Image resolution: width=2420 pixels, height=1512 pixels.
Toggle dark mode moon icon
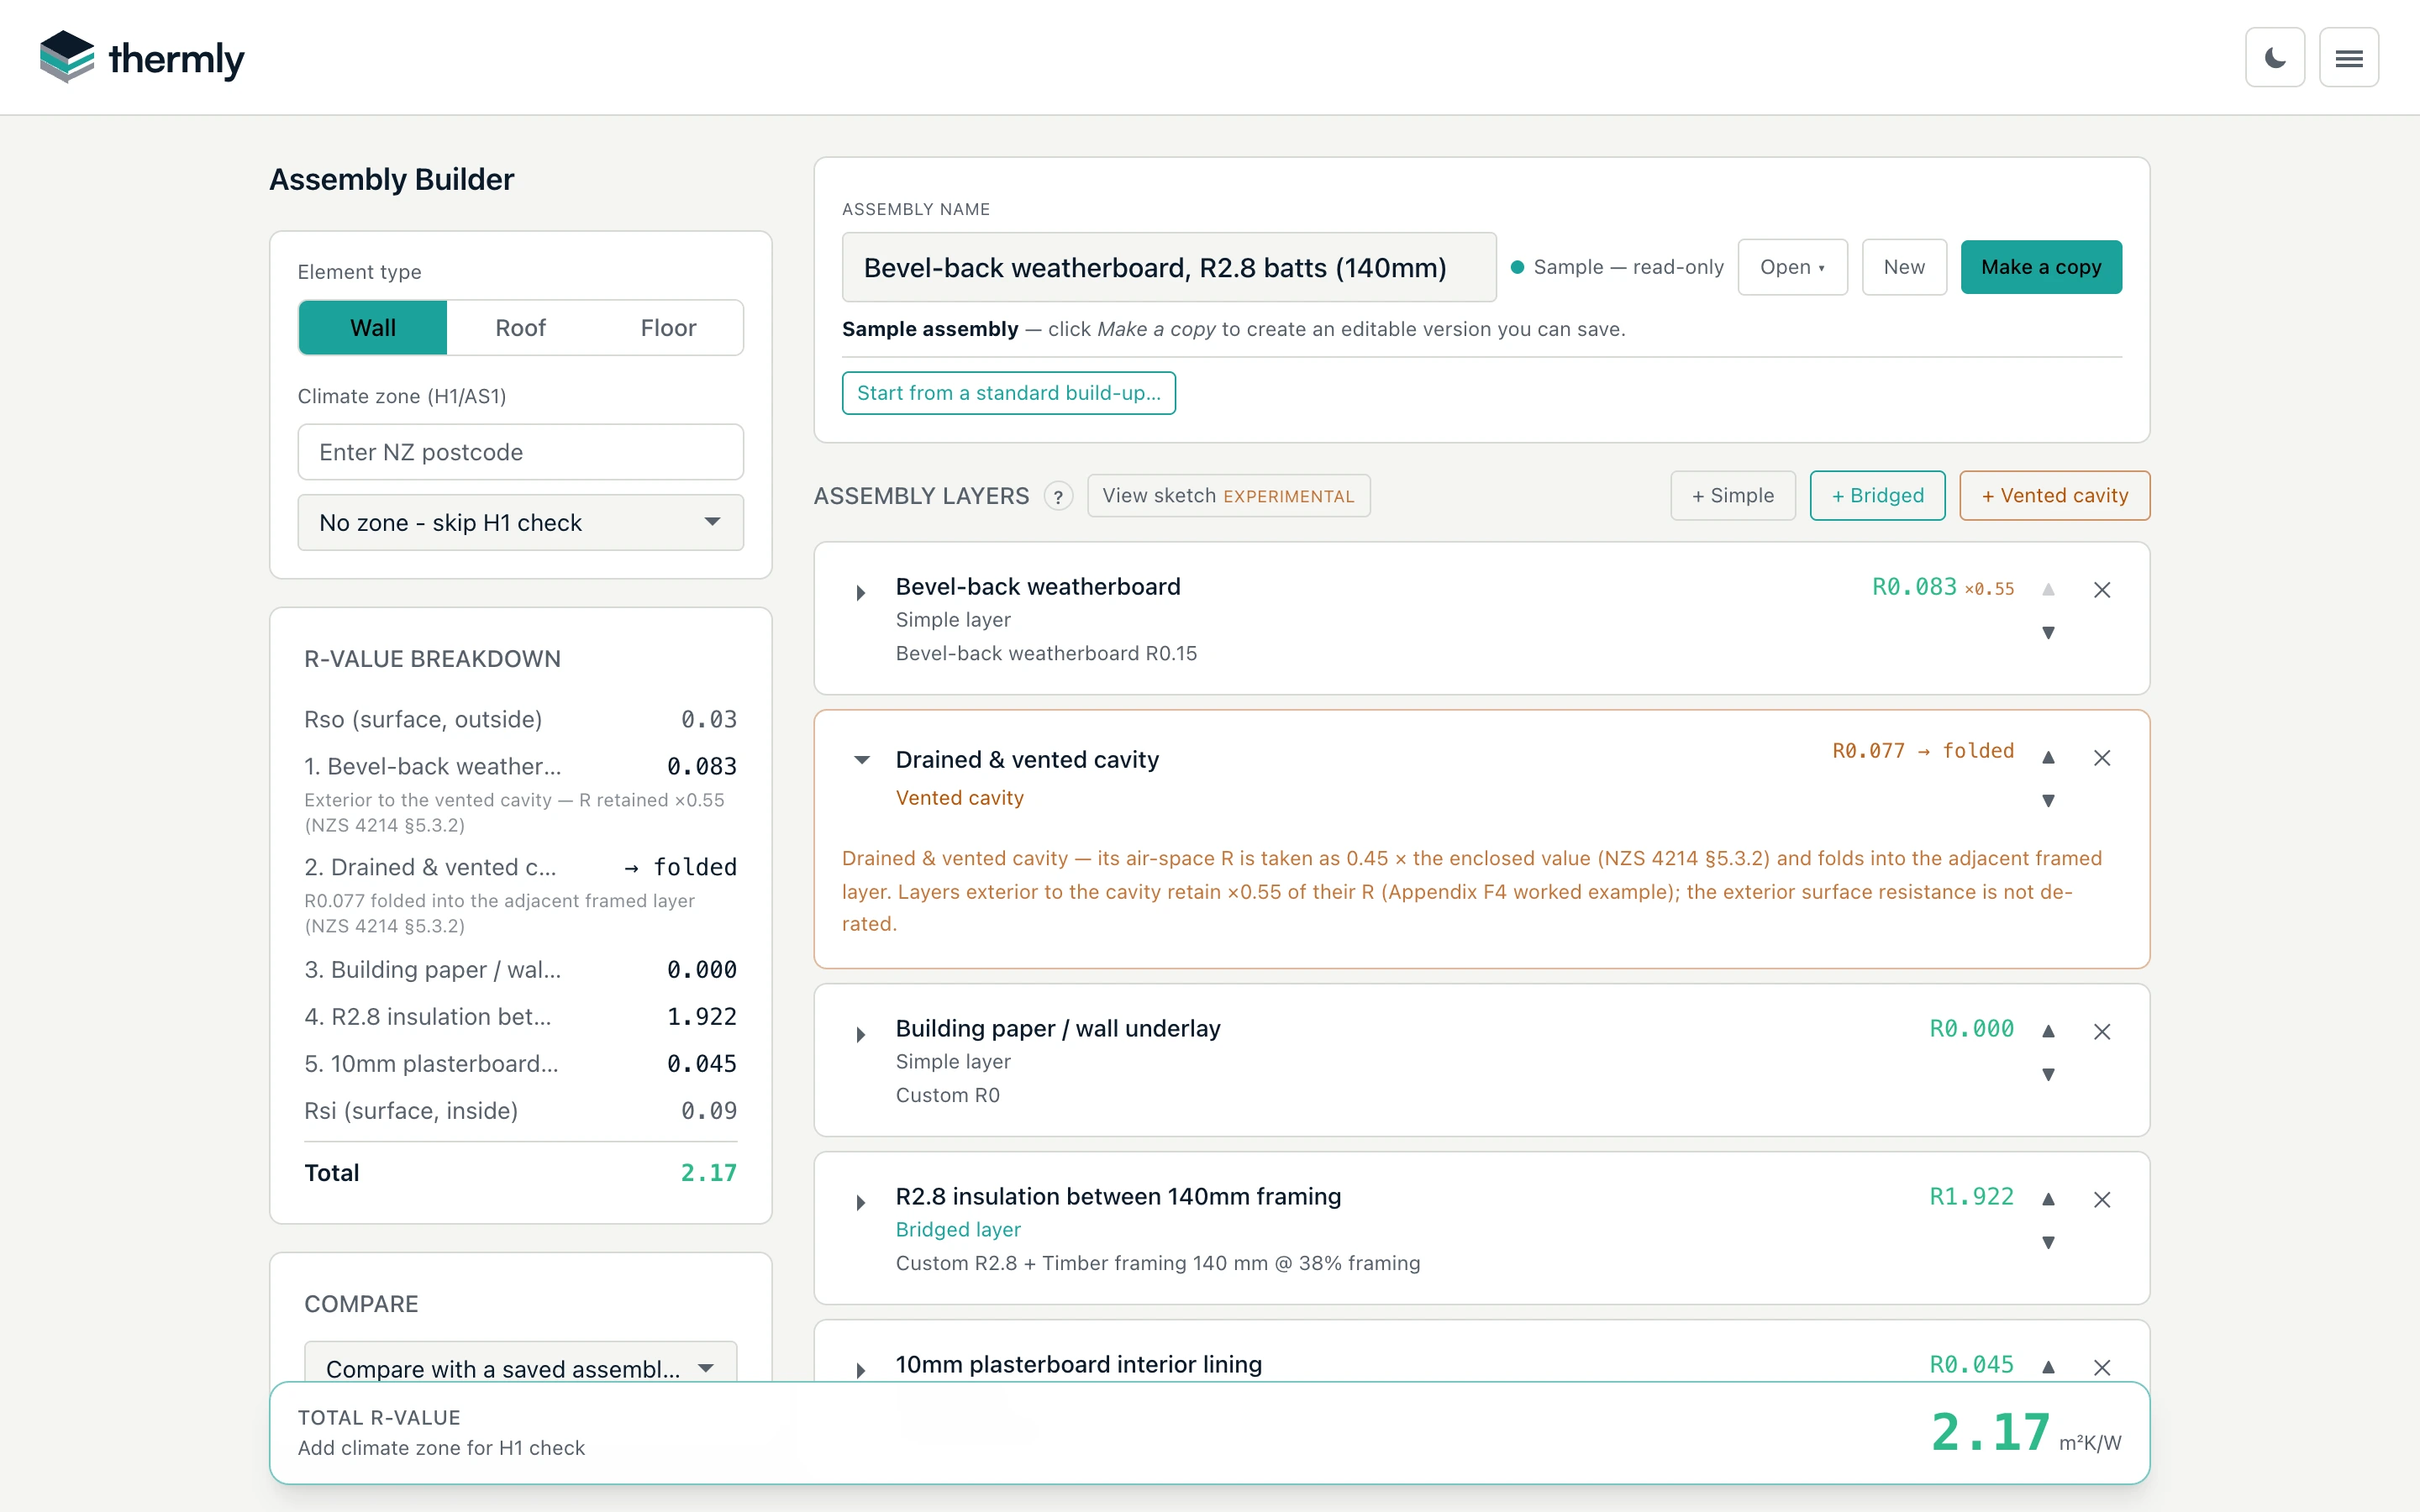tap(2274, 58)
